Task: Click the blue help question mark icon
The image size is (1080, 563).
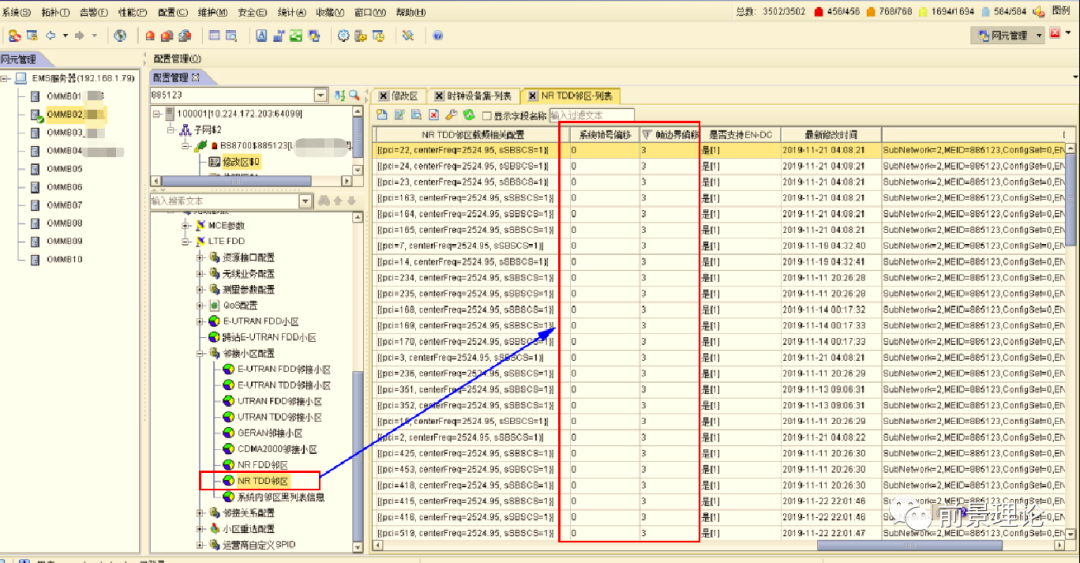Action: (437, 35)
